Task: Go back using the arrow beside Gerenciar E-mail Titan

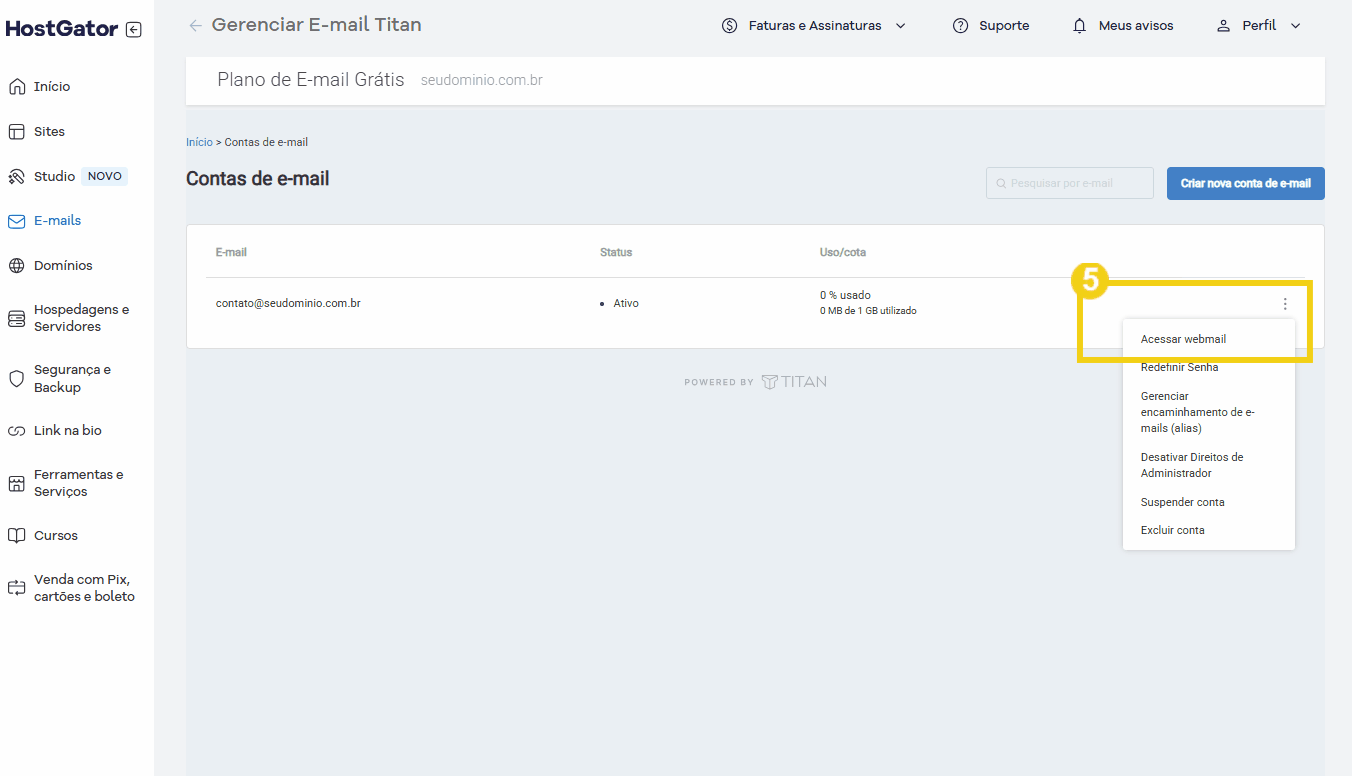Action: (195, 25)
